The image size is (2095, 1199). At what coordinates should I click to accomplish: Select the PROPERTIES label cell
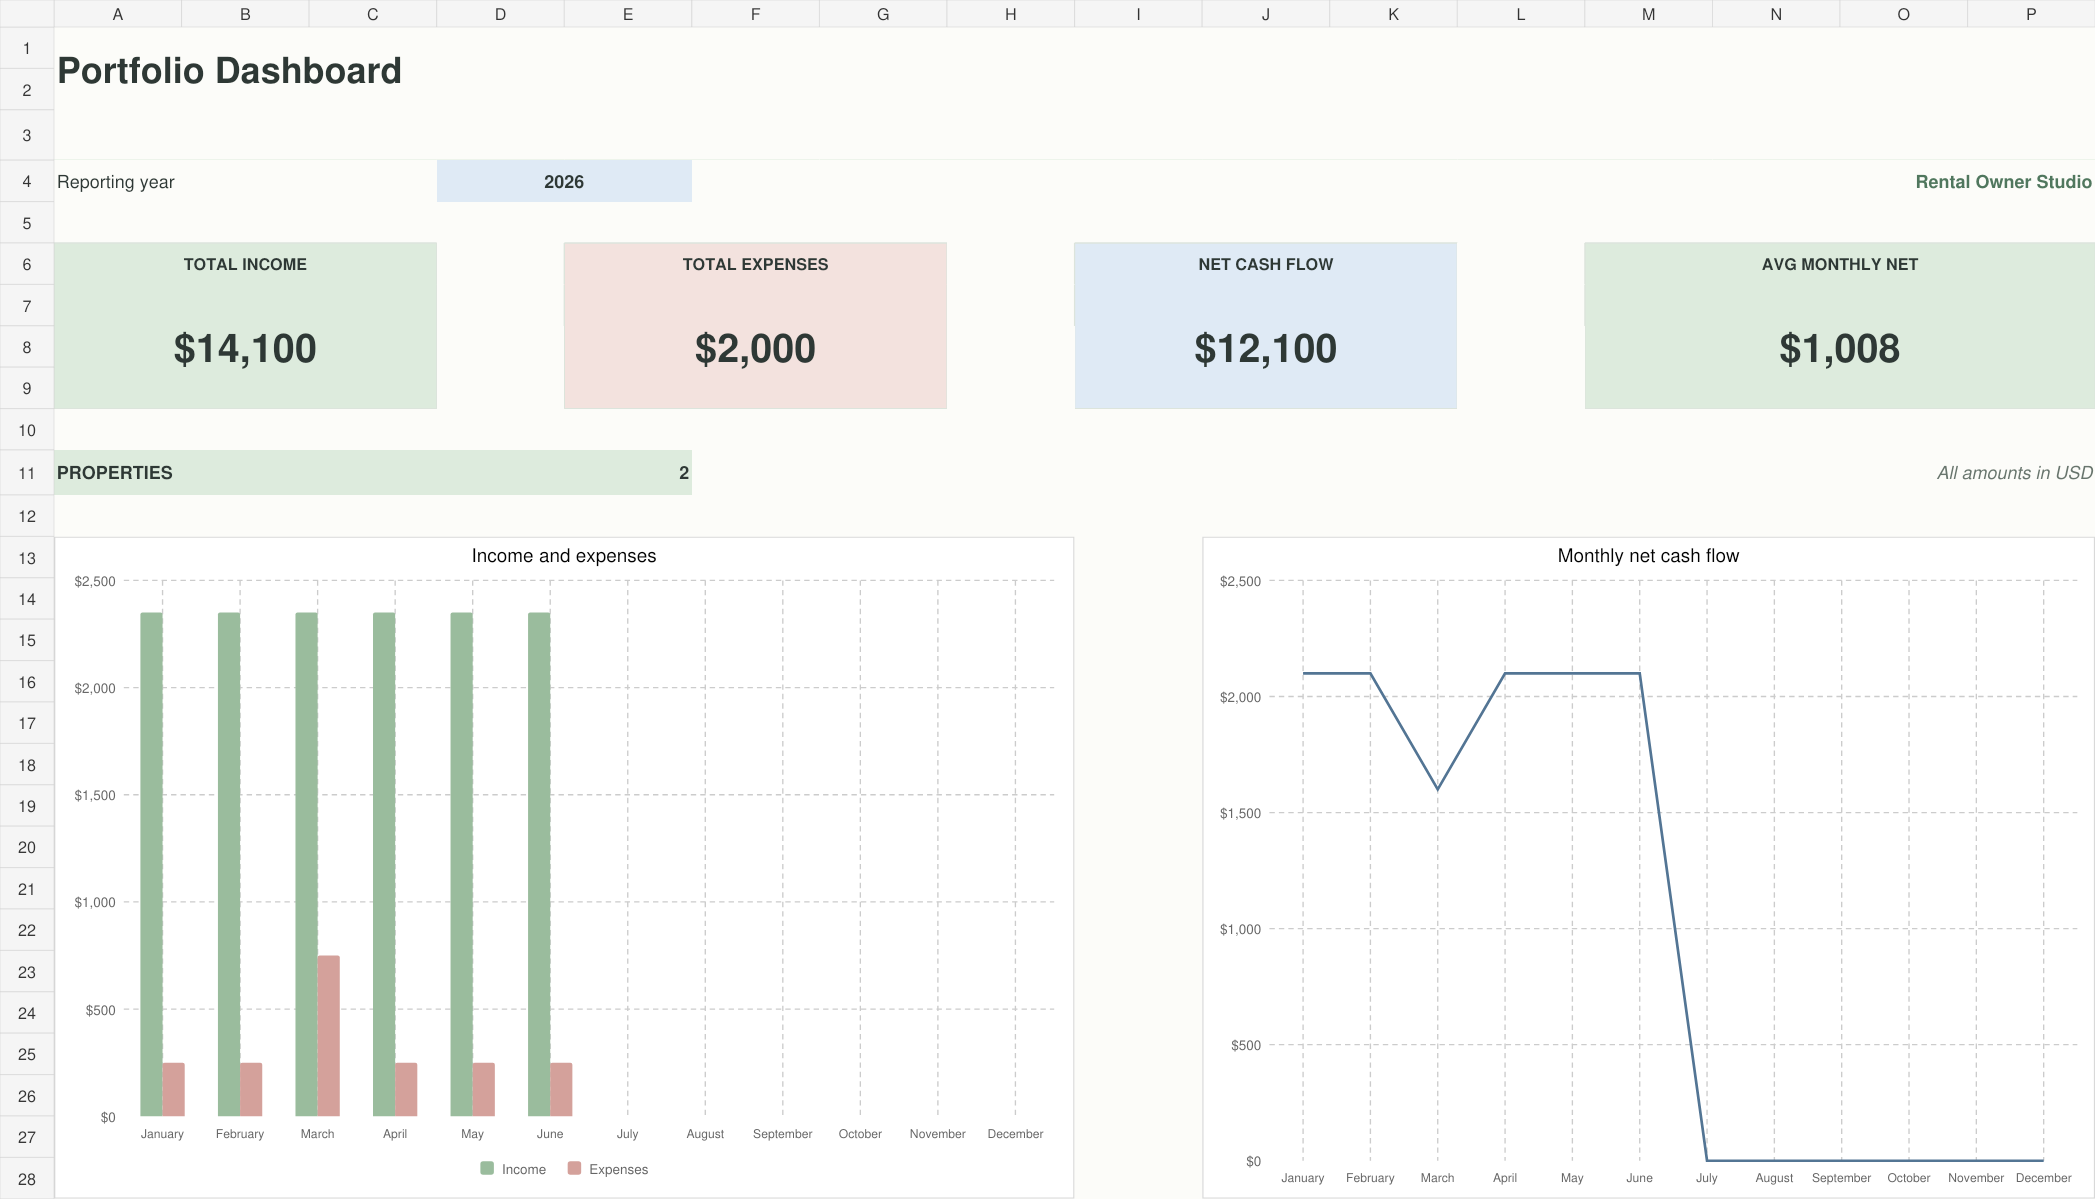[115, 472]
